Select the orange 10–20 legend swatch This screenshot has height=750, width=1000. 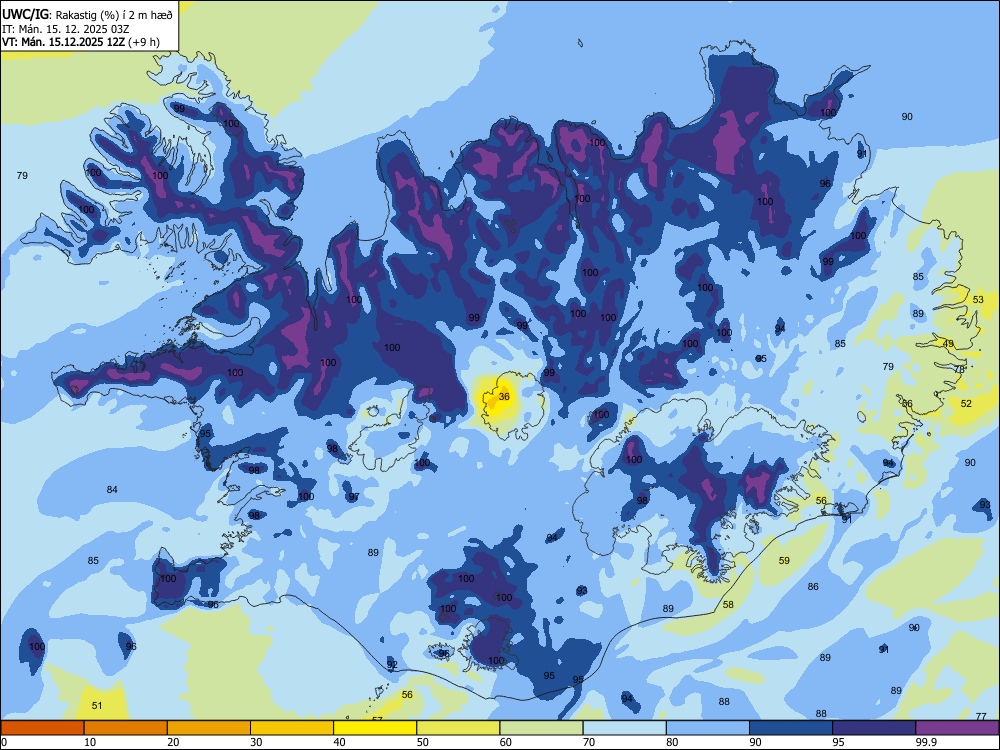tap(126, 728)
